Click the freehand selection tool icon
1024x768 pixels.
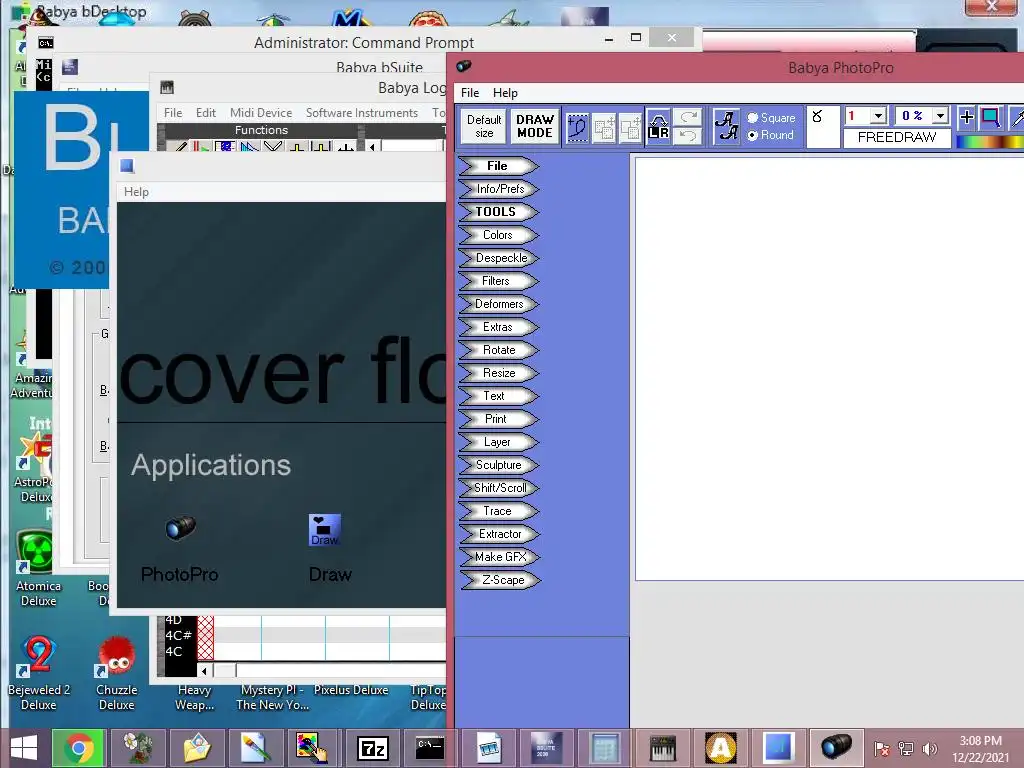578,127
